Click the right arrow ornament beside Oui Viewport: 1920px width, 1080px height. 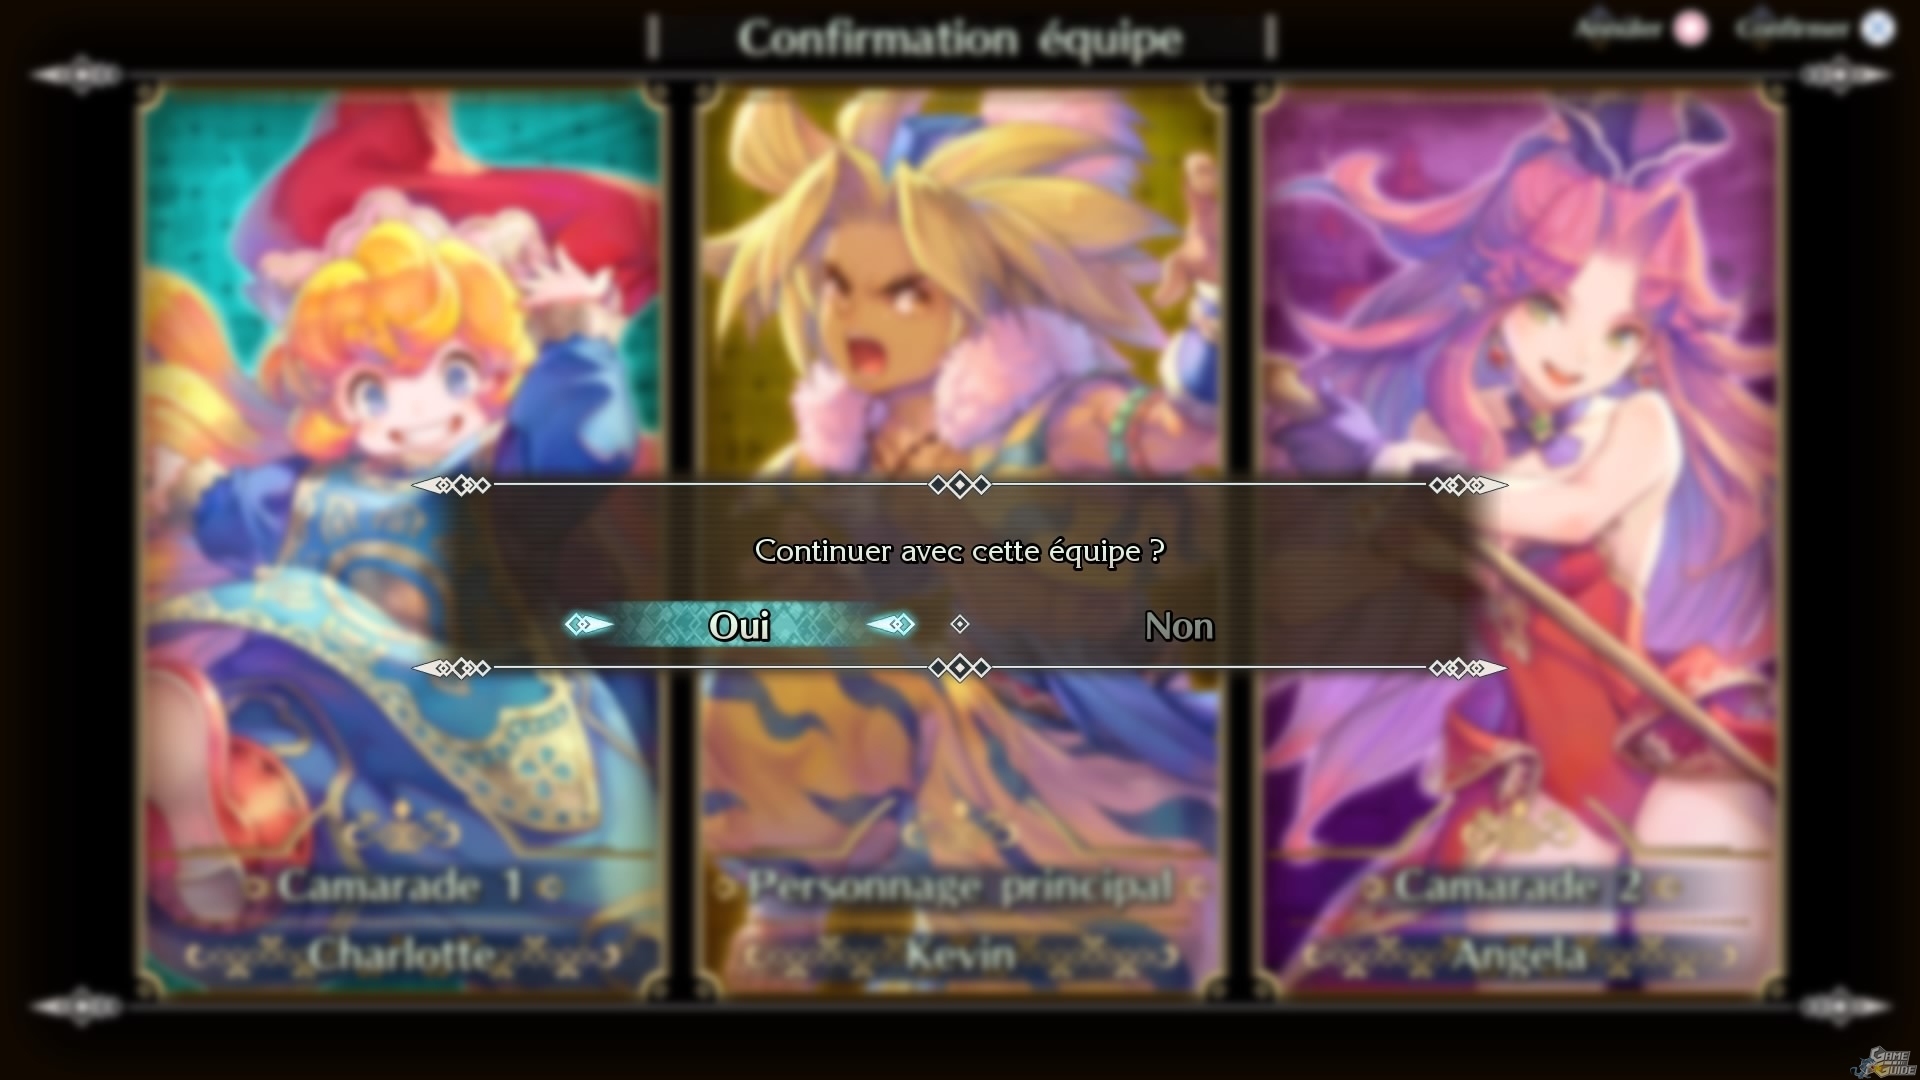(x=891, y=625)
